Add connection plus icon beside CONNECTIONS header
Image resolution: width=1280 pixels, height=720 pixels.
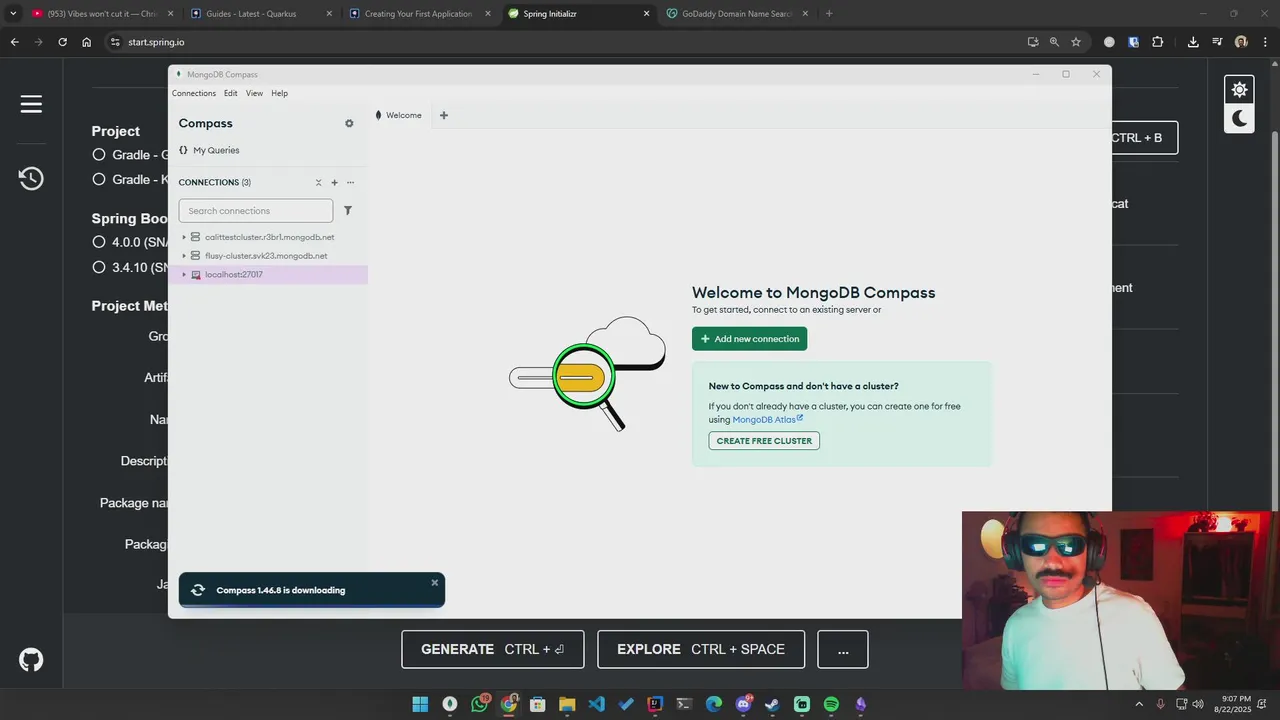(334, 183)
